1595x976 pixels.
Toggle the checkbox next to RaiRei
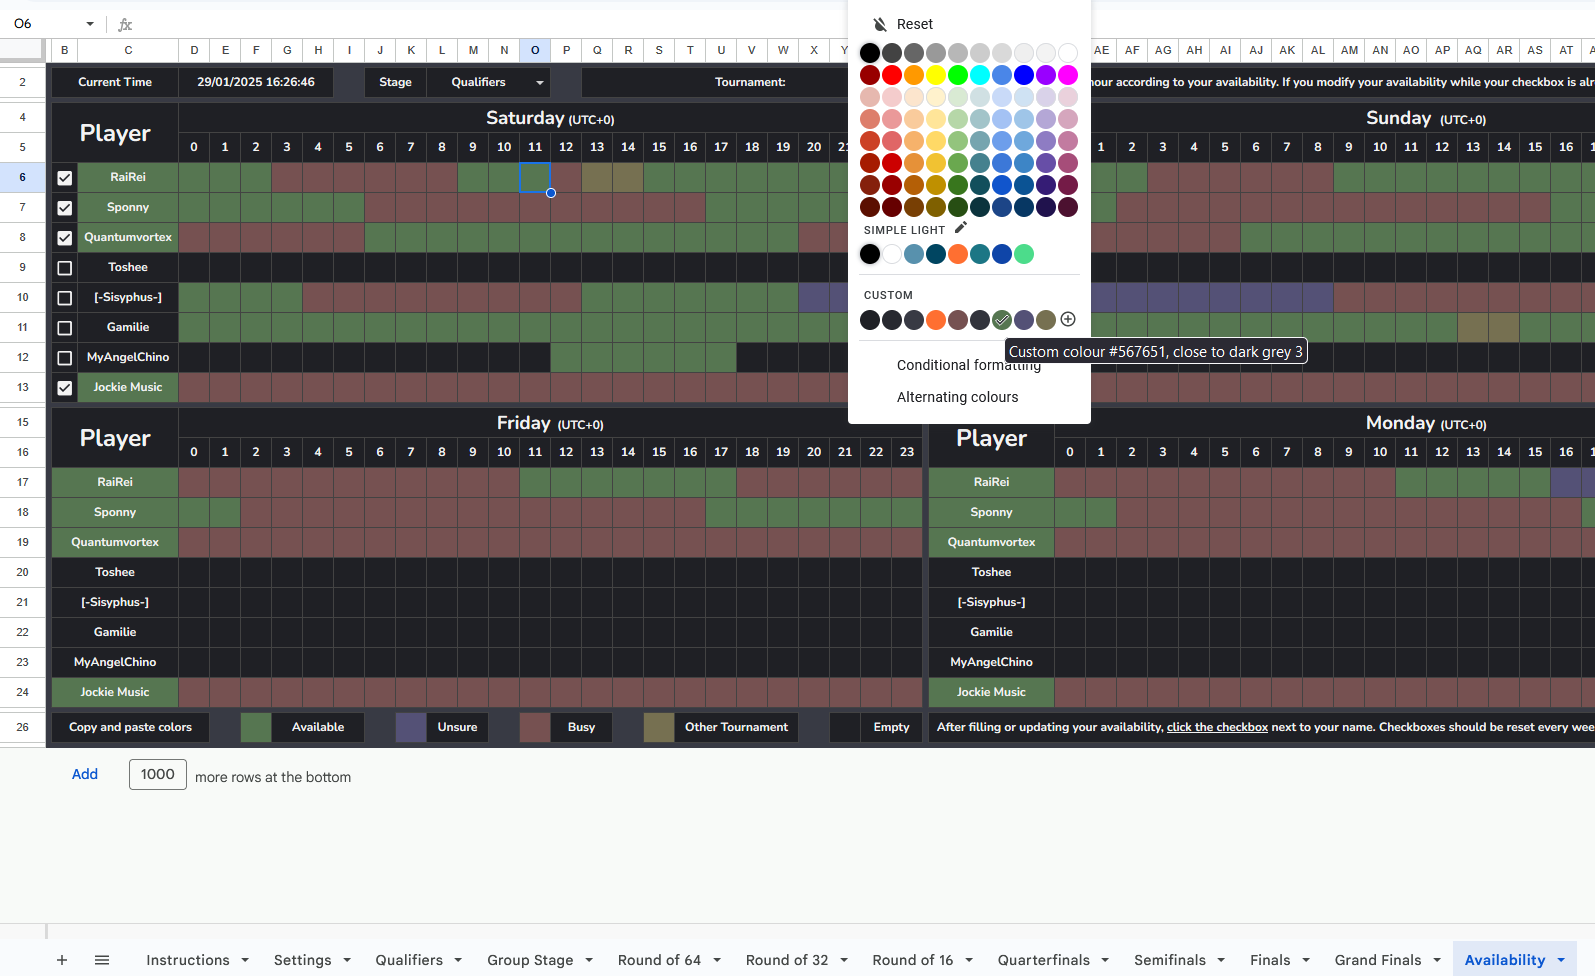point(65,178)
